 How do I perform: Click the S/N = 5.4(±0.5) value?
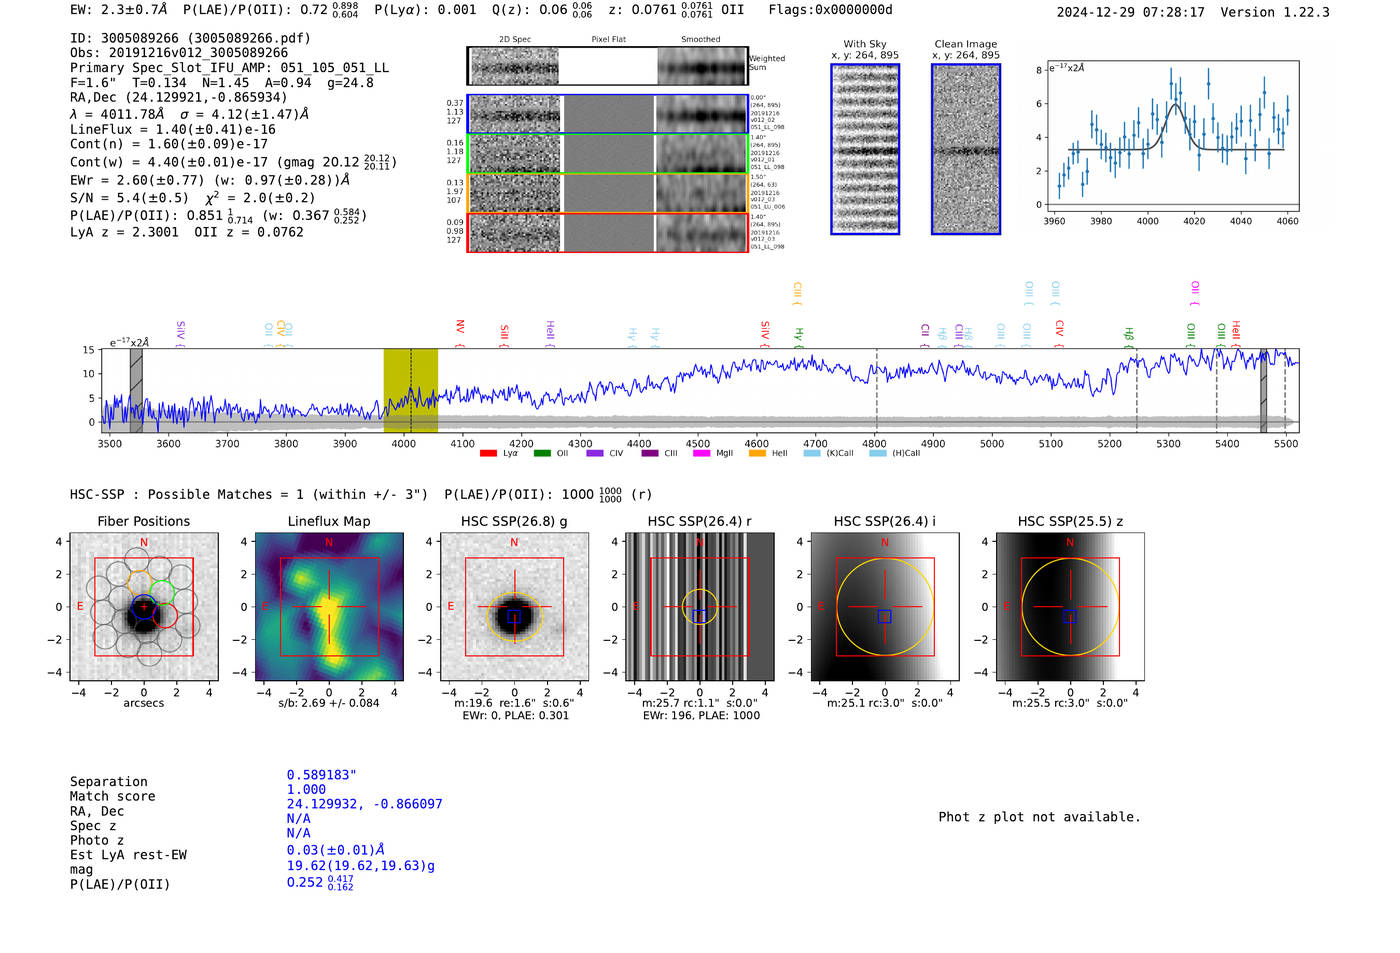(x=129, y=198)
